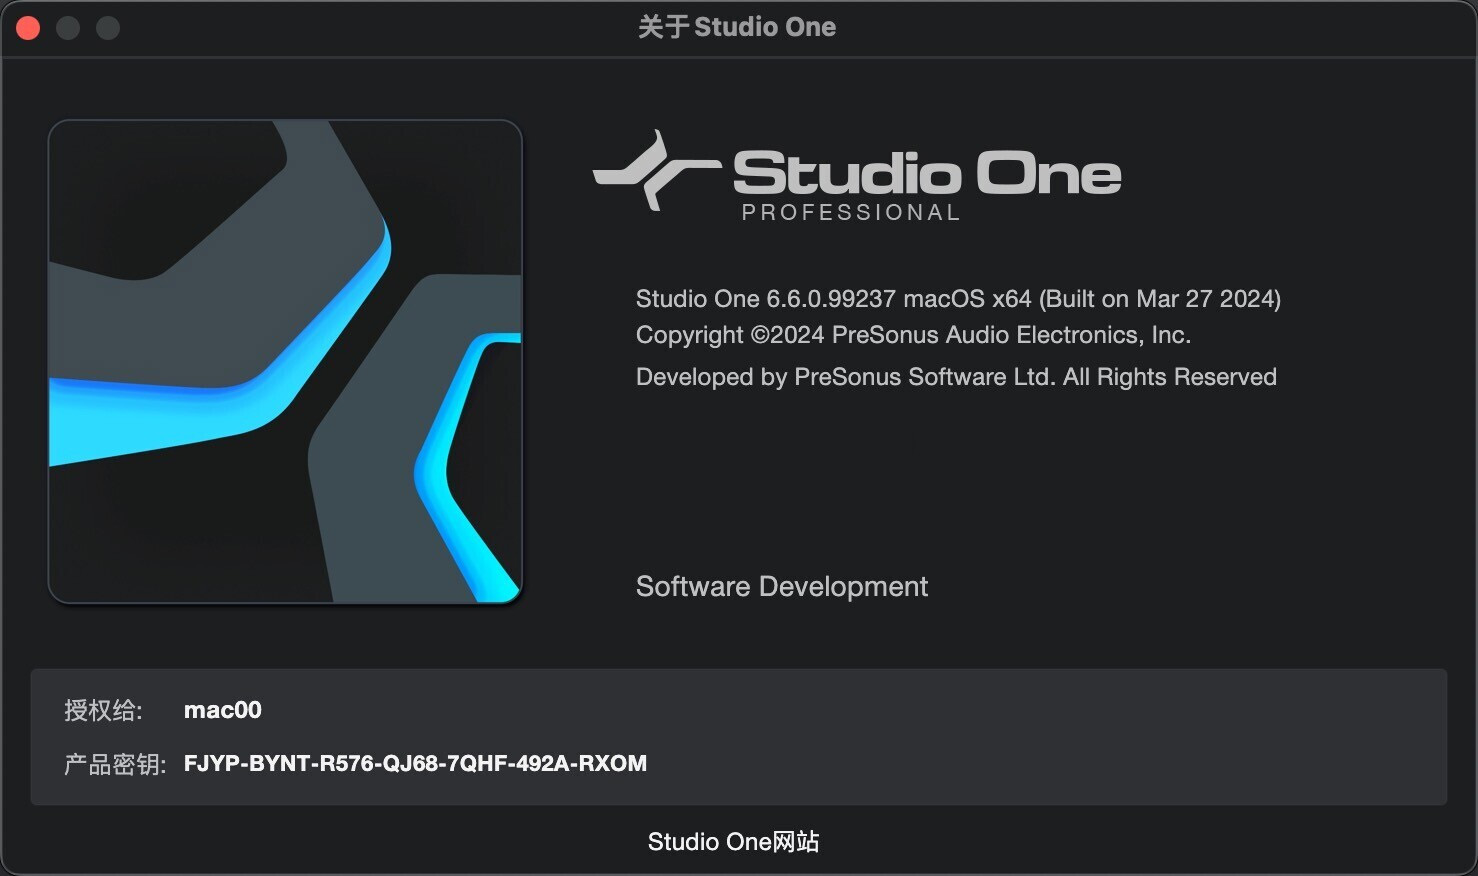This screenshot has width=1478, height=876.
Task: Select the licensed user name mac00
Action: tap(223, 710)
